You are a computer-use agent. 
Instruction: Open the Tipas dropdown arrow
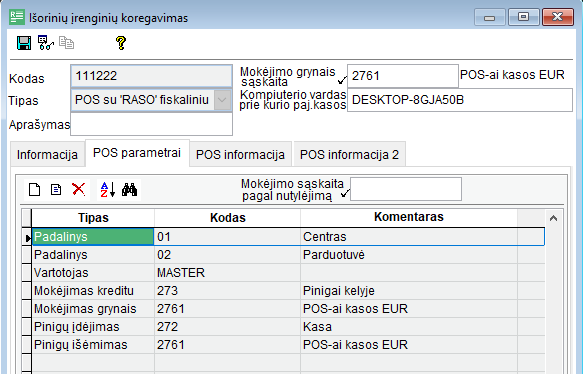click(222, 100)
